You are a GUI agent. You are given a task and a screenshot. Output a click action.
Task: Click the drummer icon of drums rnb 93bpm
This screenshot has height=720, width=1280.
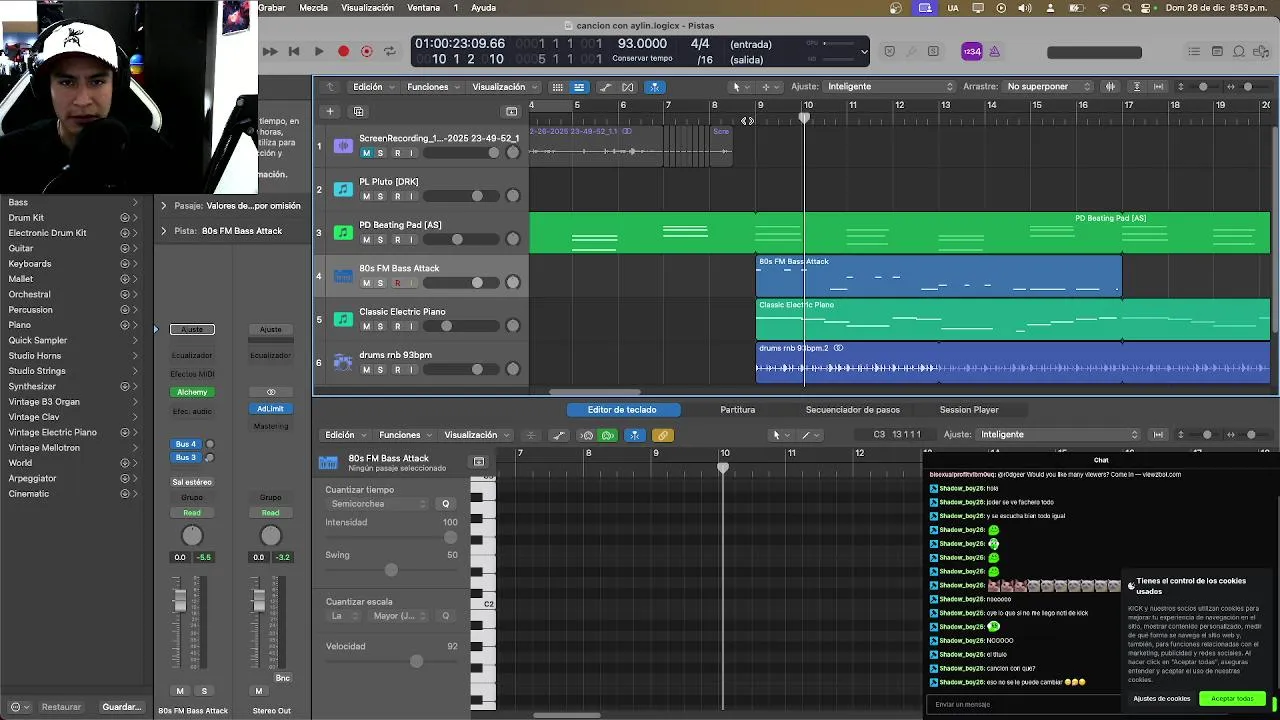[x=343, y=362]
